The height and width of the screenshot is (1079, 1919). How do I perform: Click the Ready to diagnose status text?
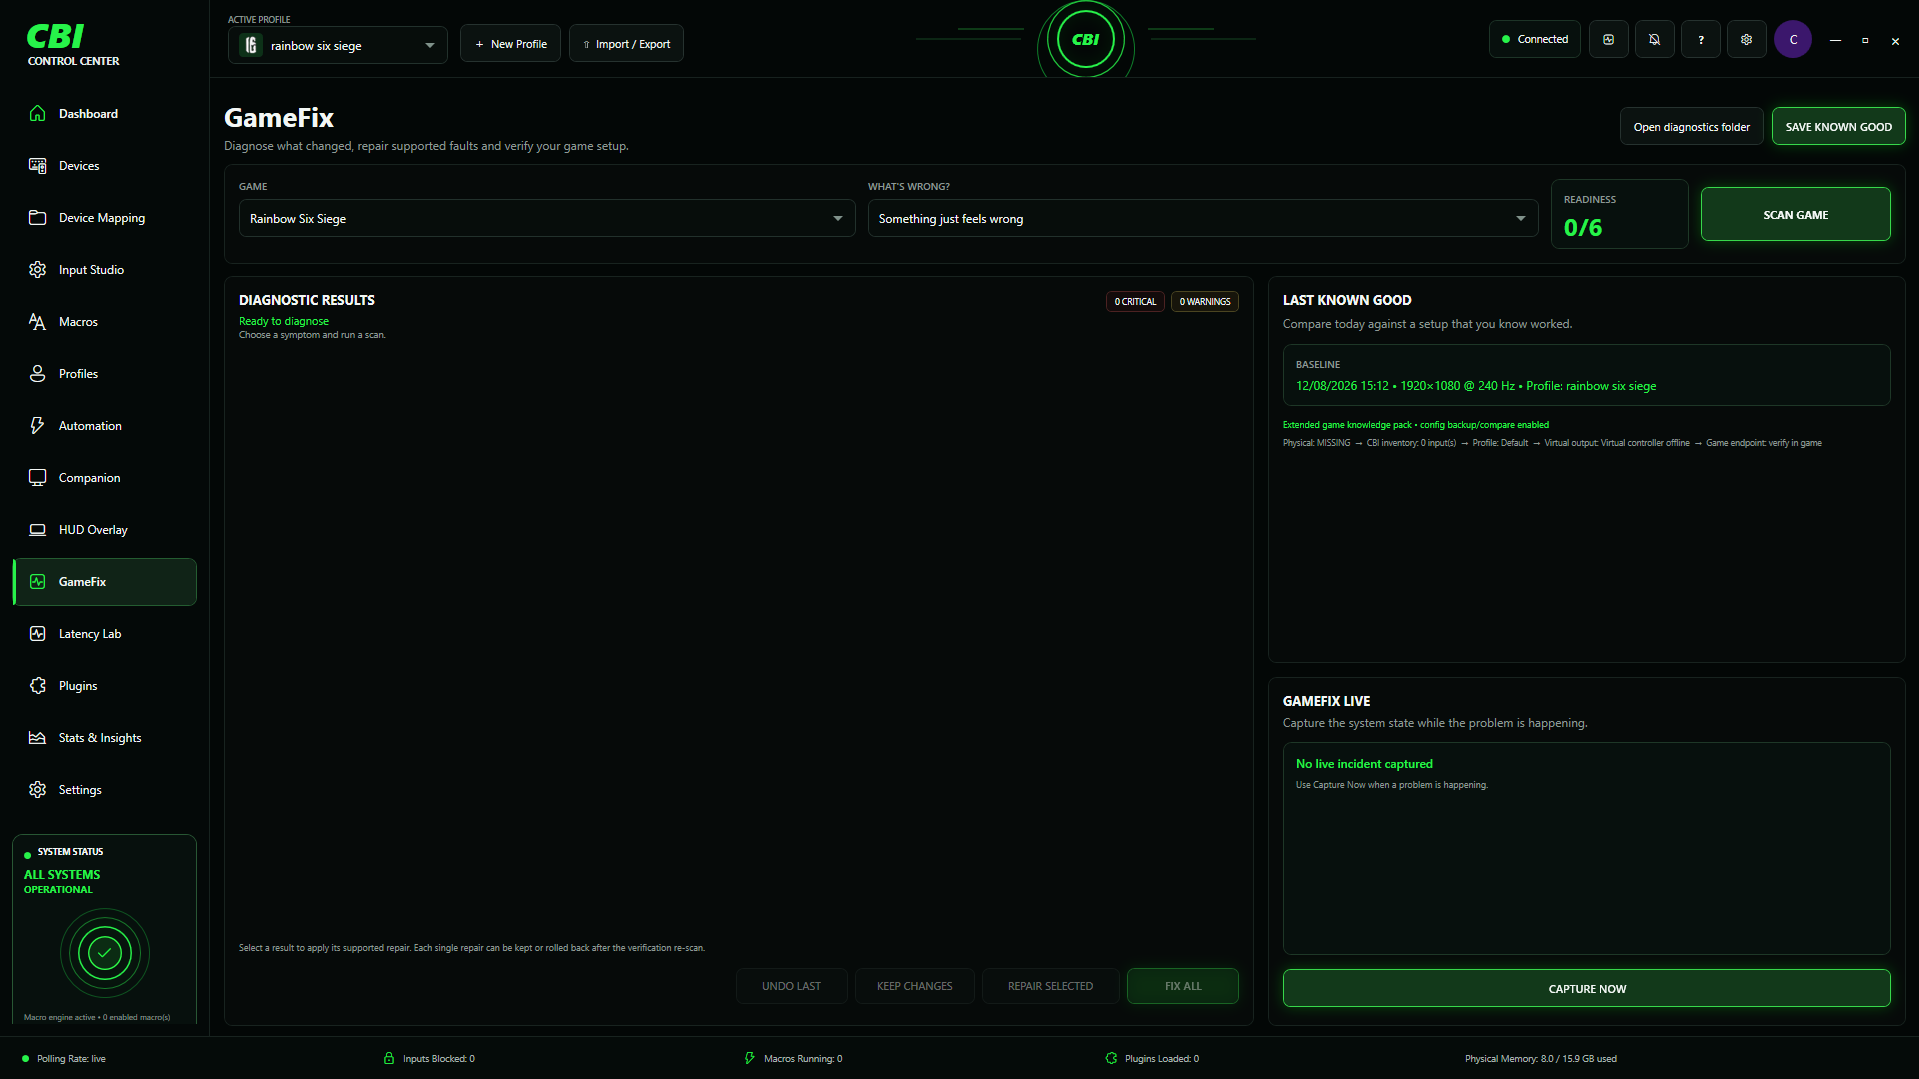[x=283, y=322]
